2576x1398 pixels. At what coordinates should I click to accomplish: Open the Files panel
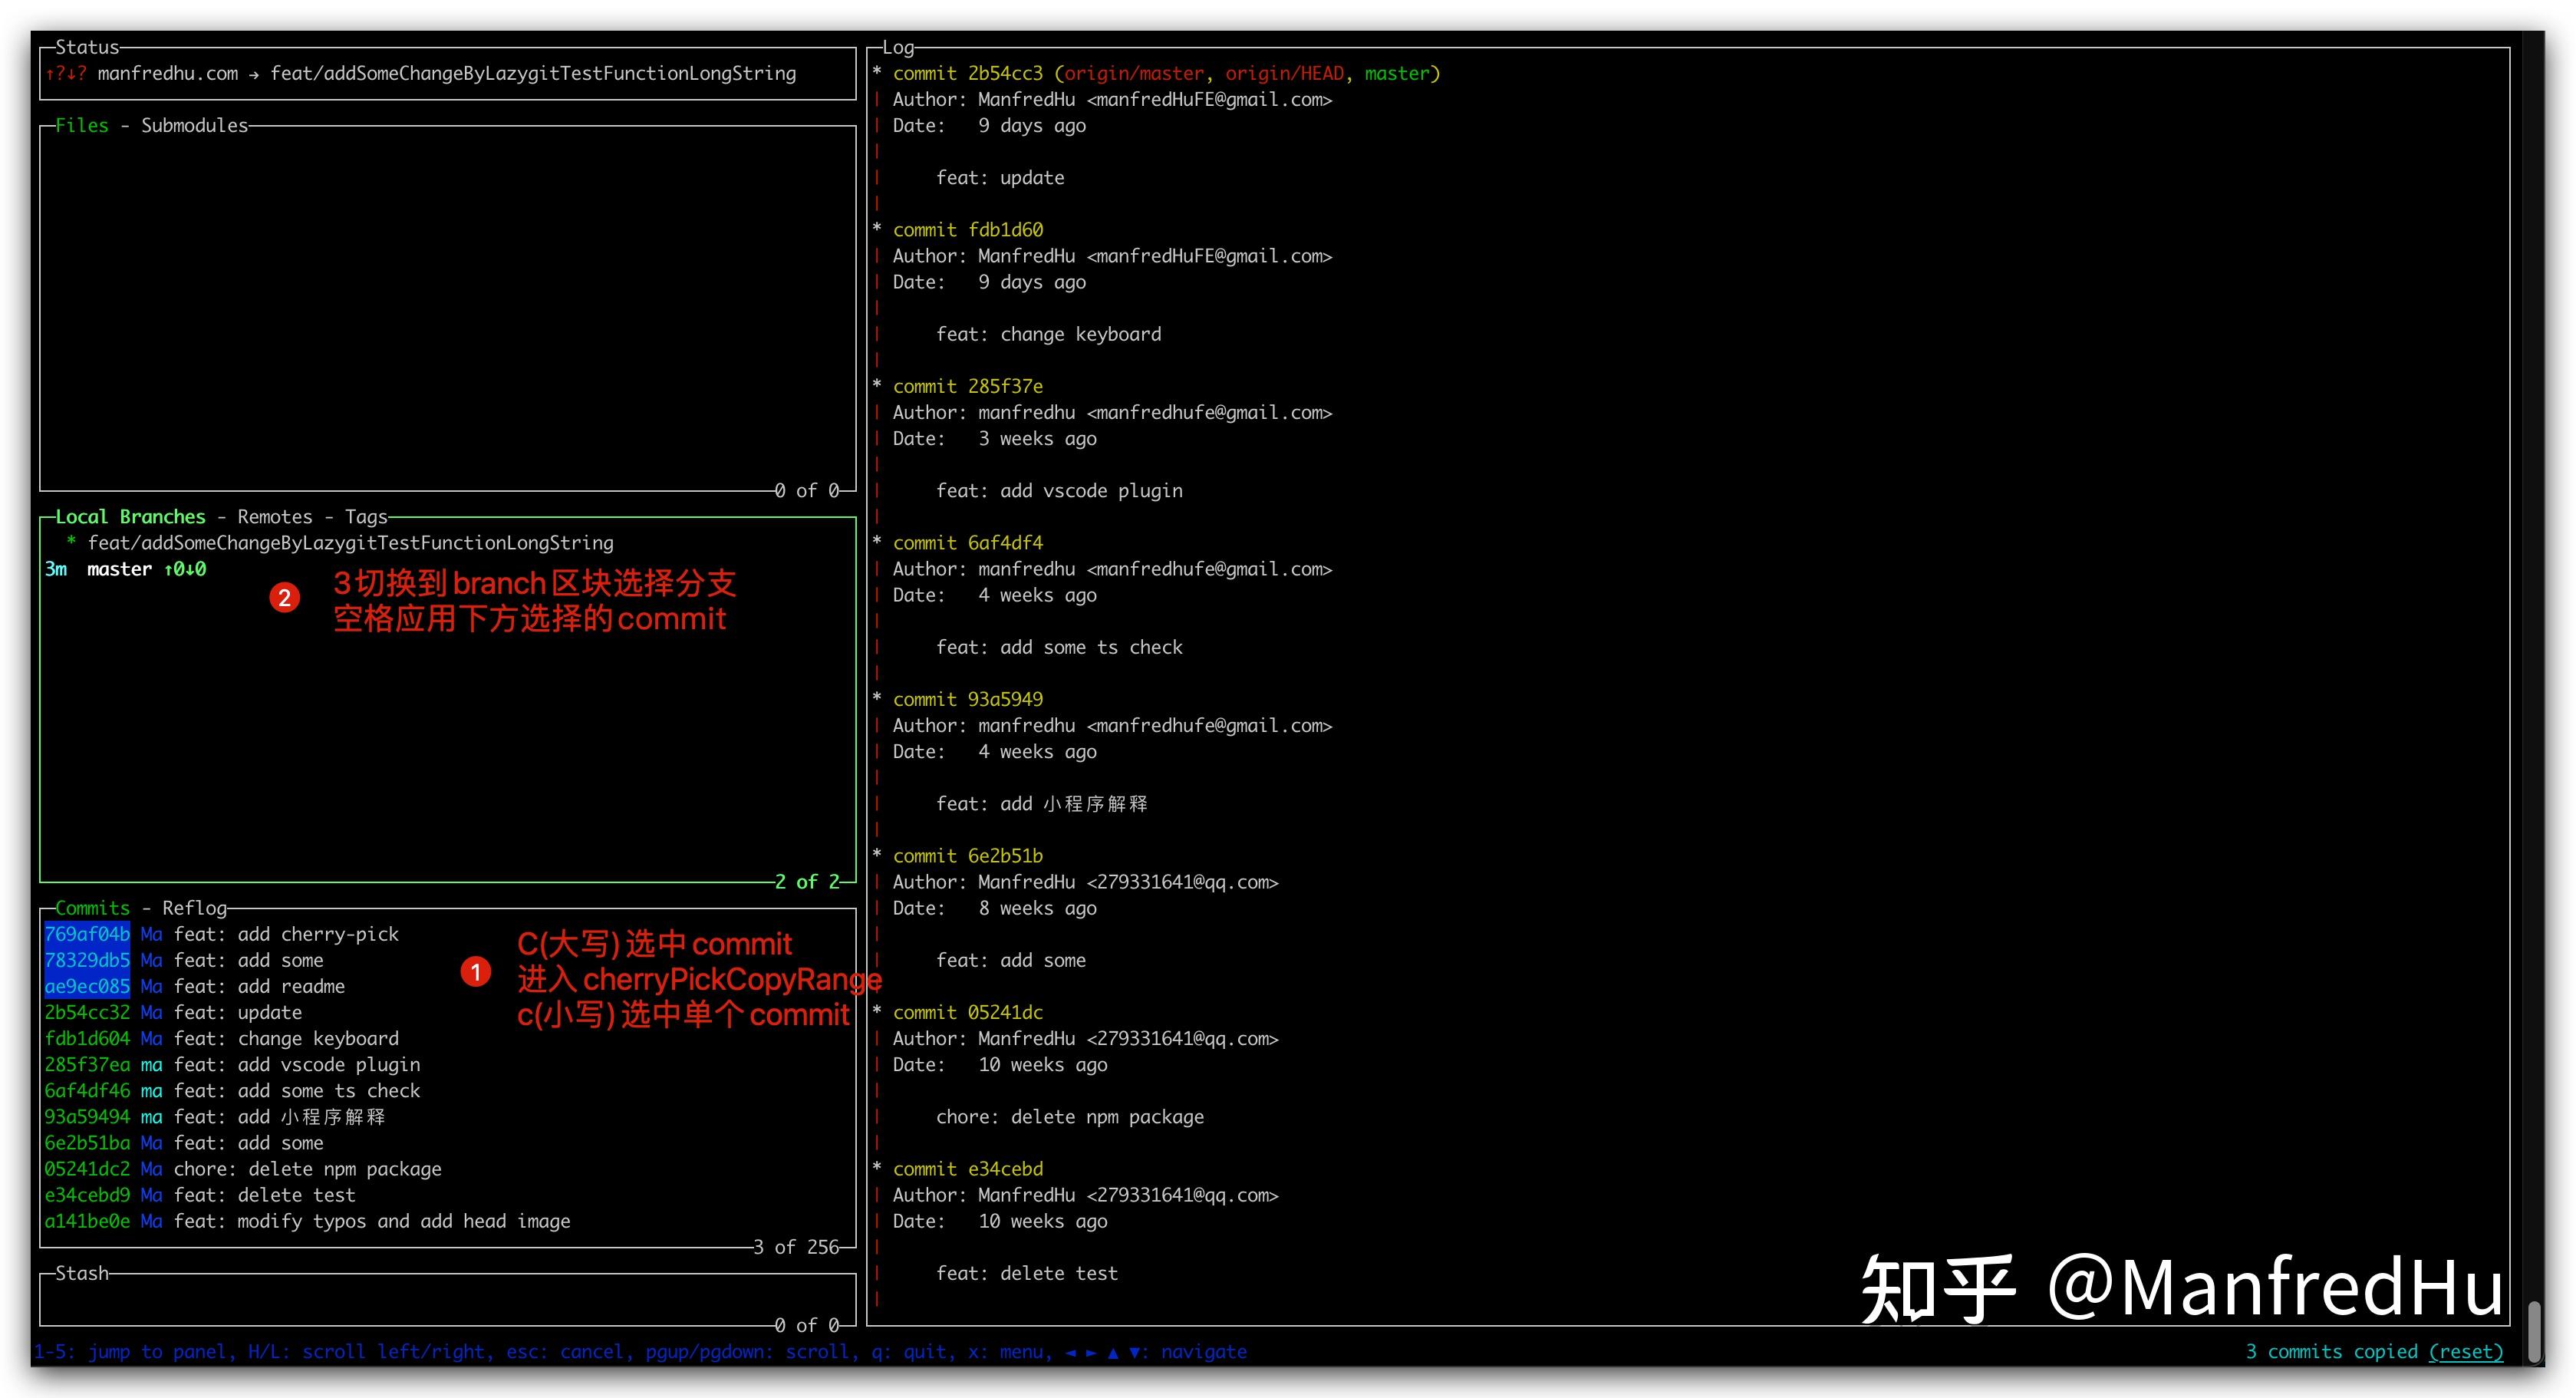[x=82, y=125]
